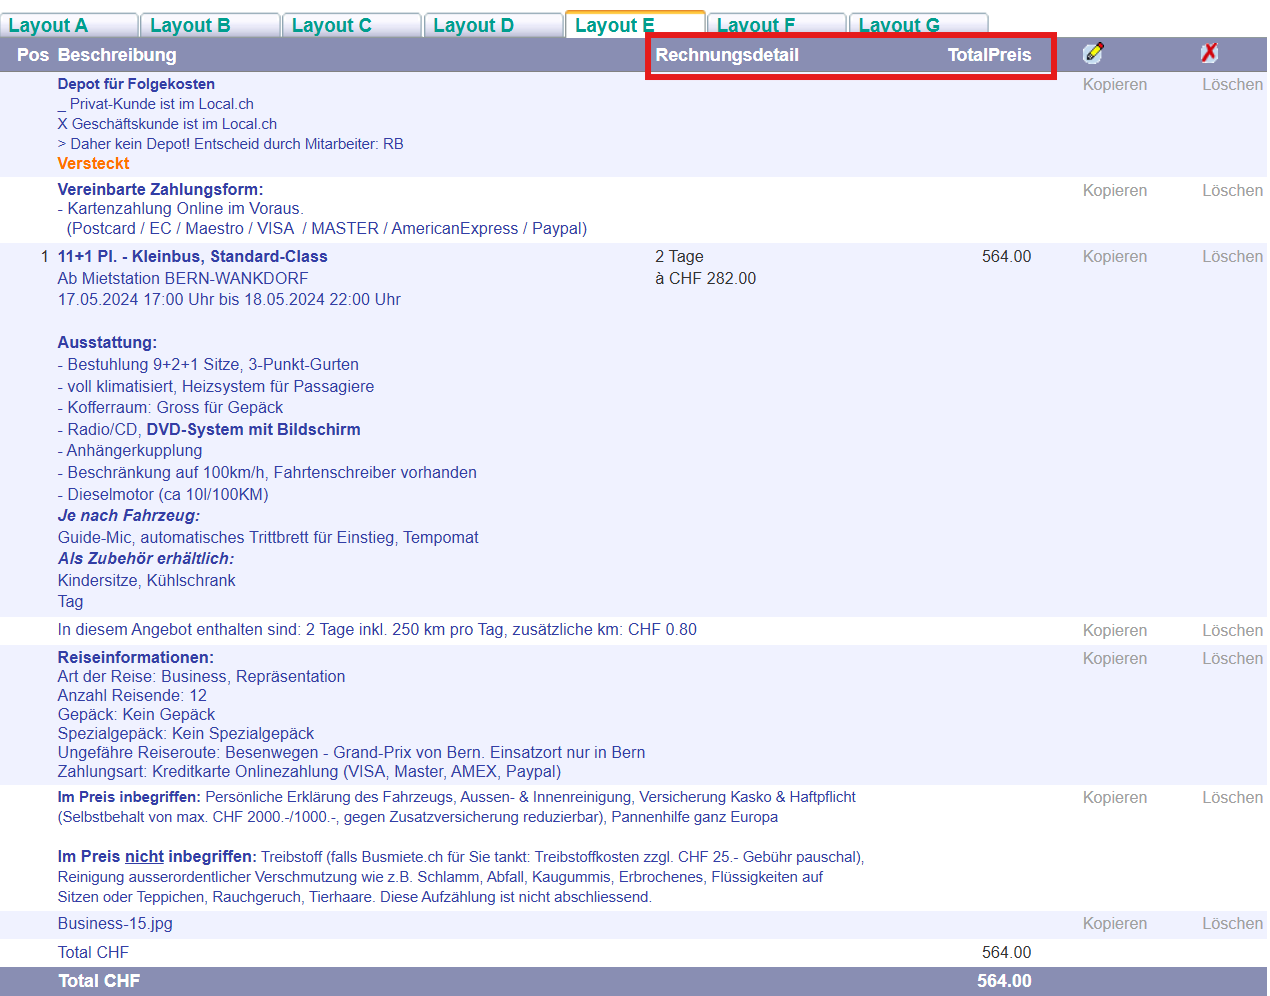Click the Business-15.jpg file name
1270x996 pixels.
point(115,924)
